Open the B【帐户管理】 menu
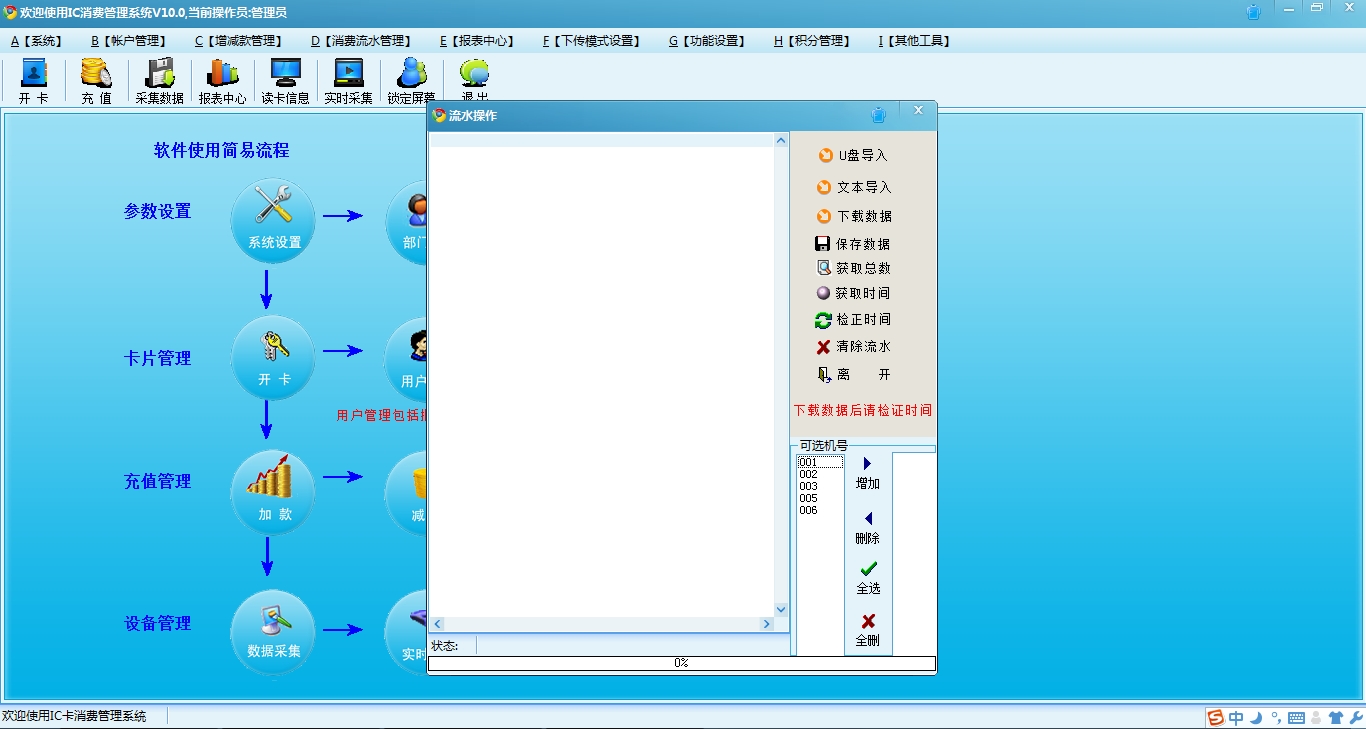1366x729 pixels. click(x=129, y=41)
